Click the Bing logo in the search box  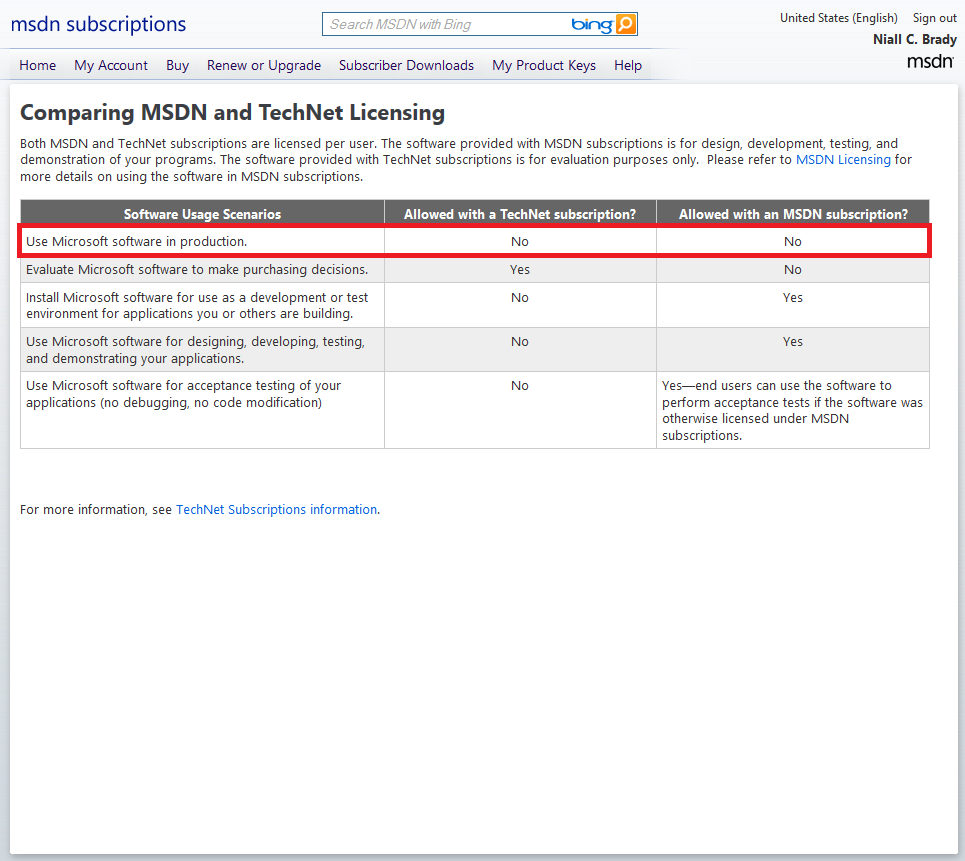coord(591,25)
